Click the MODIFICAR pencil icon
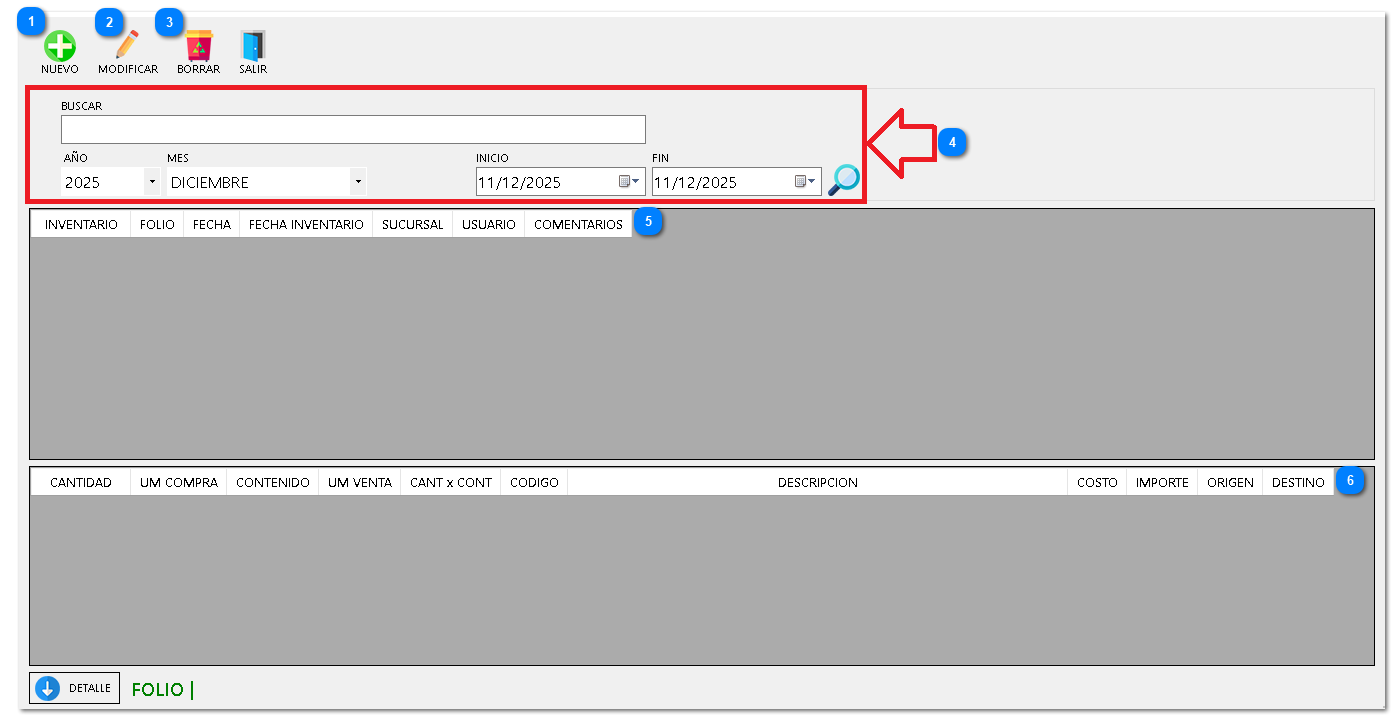Image resolution: width=1394 pixels, height=718 pixels. click(127, 46)
